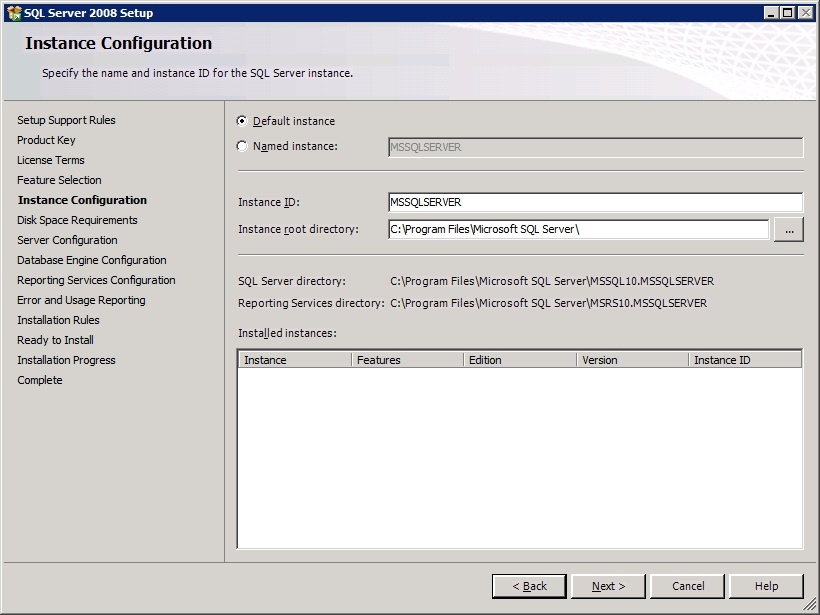Select License Terms step
820x615 pixels.
[51, 160]
